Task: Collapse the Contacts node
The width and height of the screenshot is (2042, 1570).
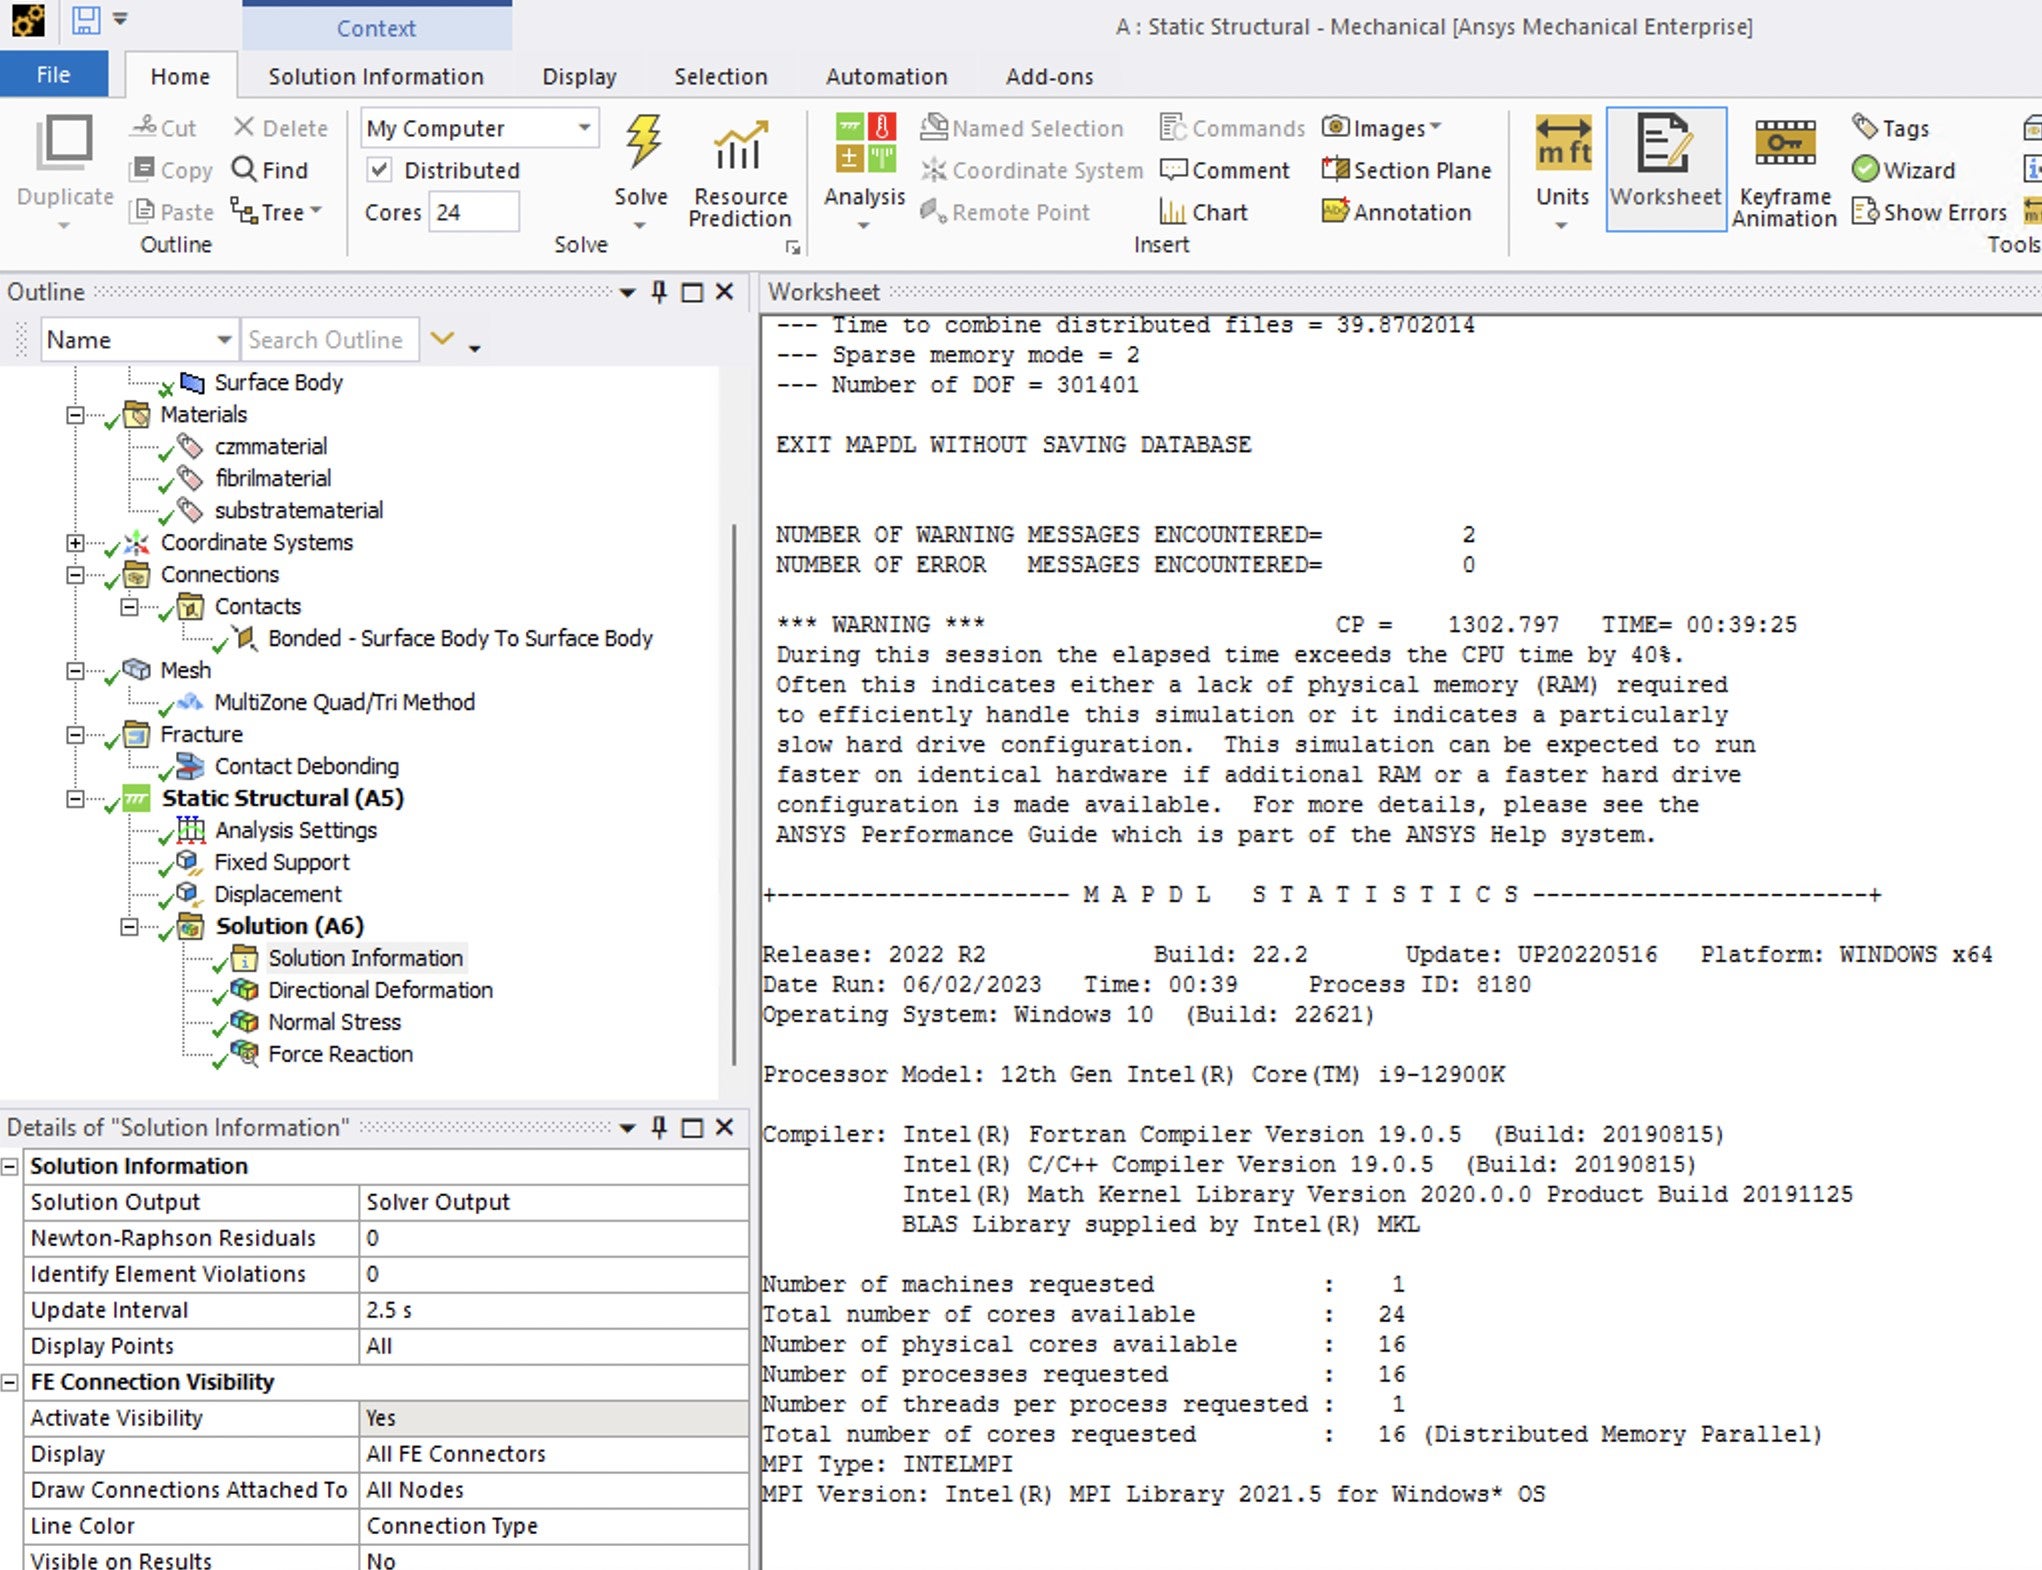Action: [129, 606]
